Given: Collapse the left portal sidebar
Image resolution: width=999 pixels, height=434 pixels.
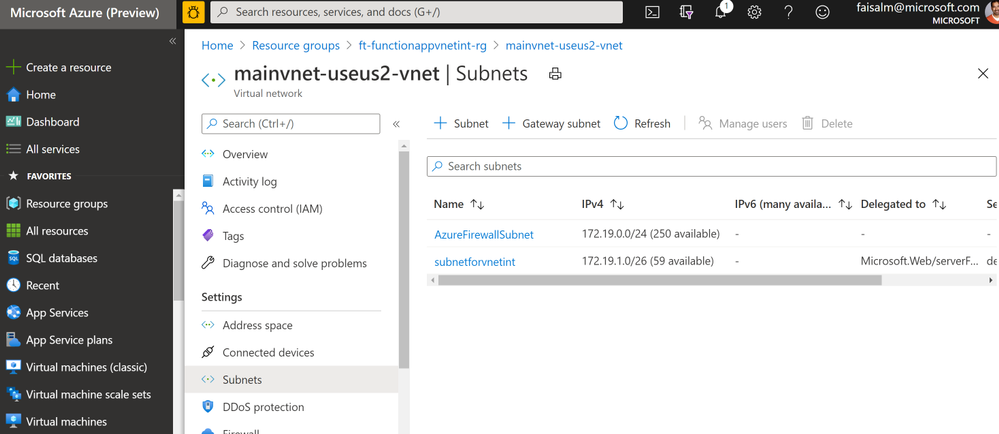Looking at the screenshot, I should 172,41.
